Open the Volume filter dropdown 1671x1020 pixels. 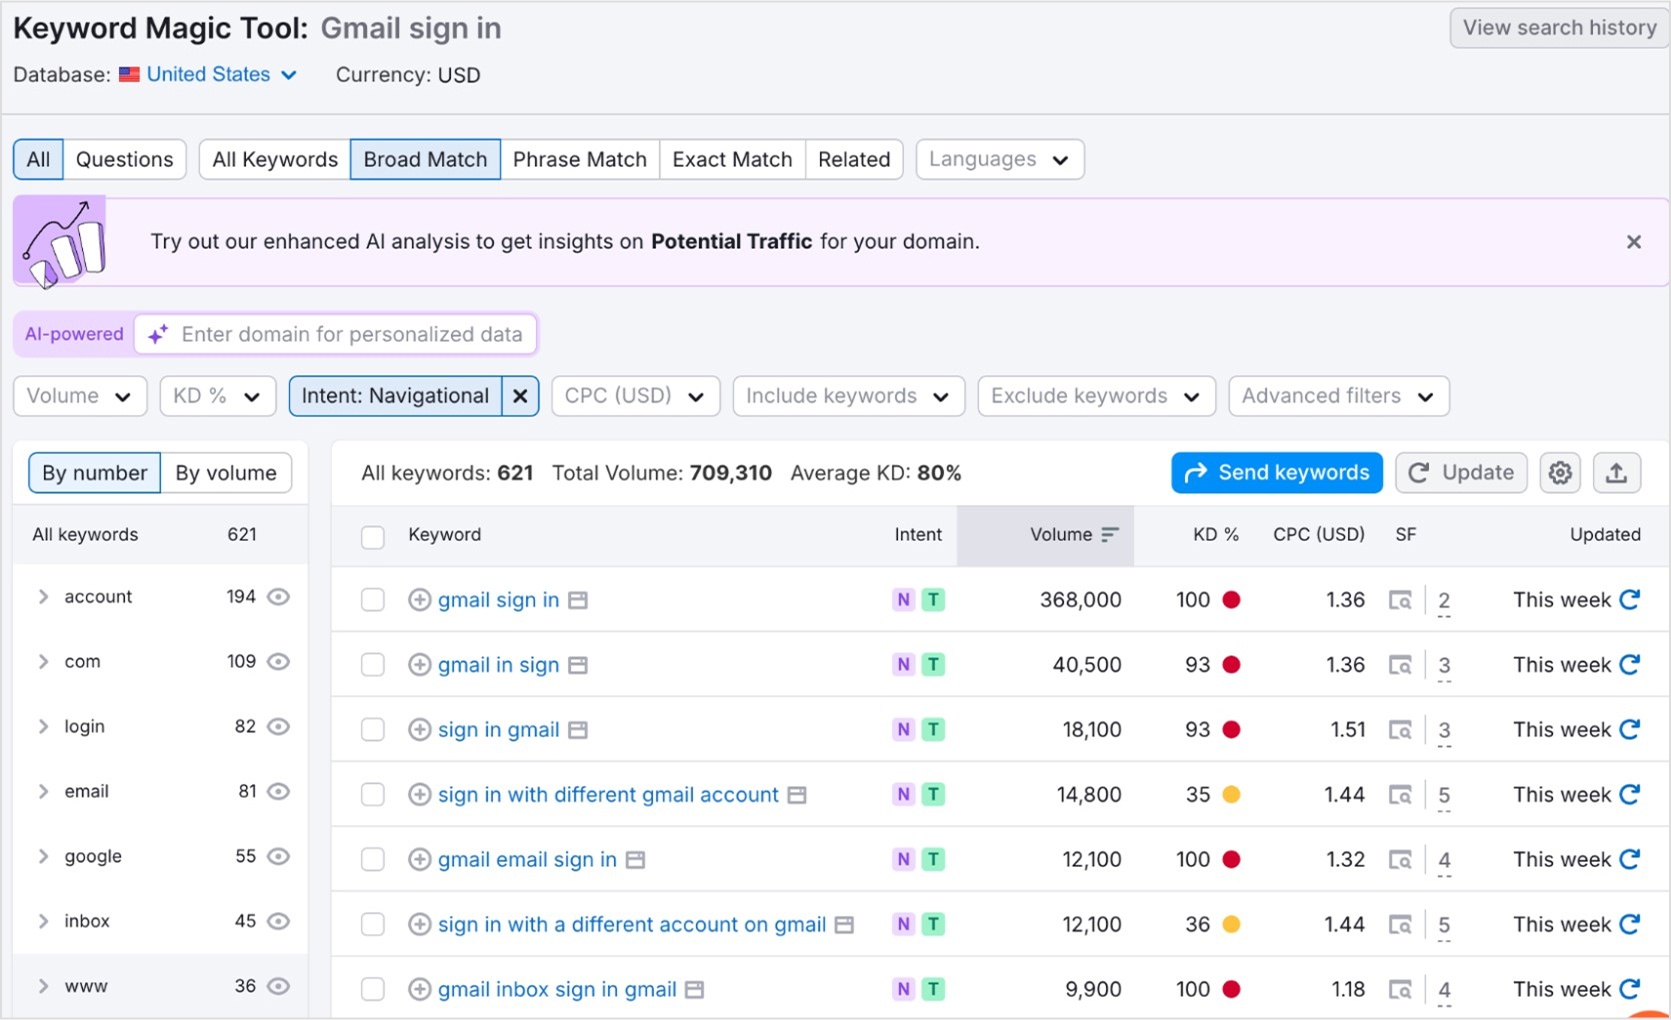pyautogui.click(x=80, y=396)
